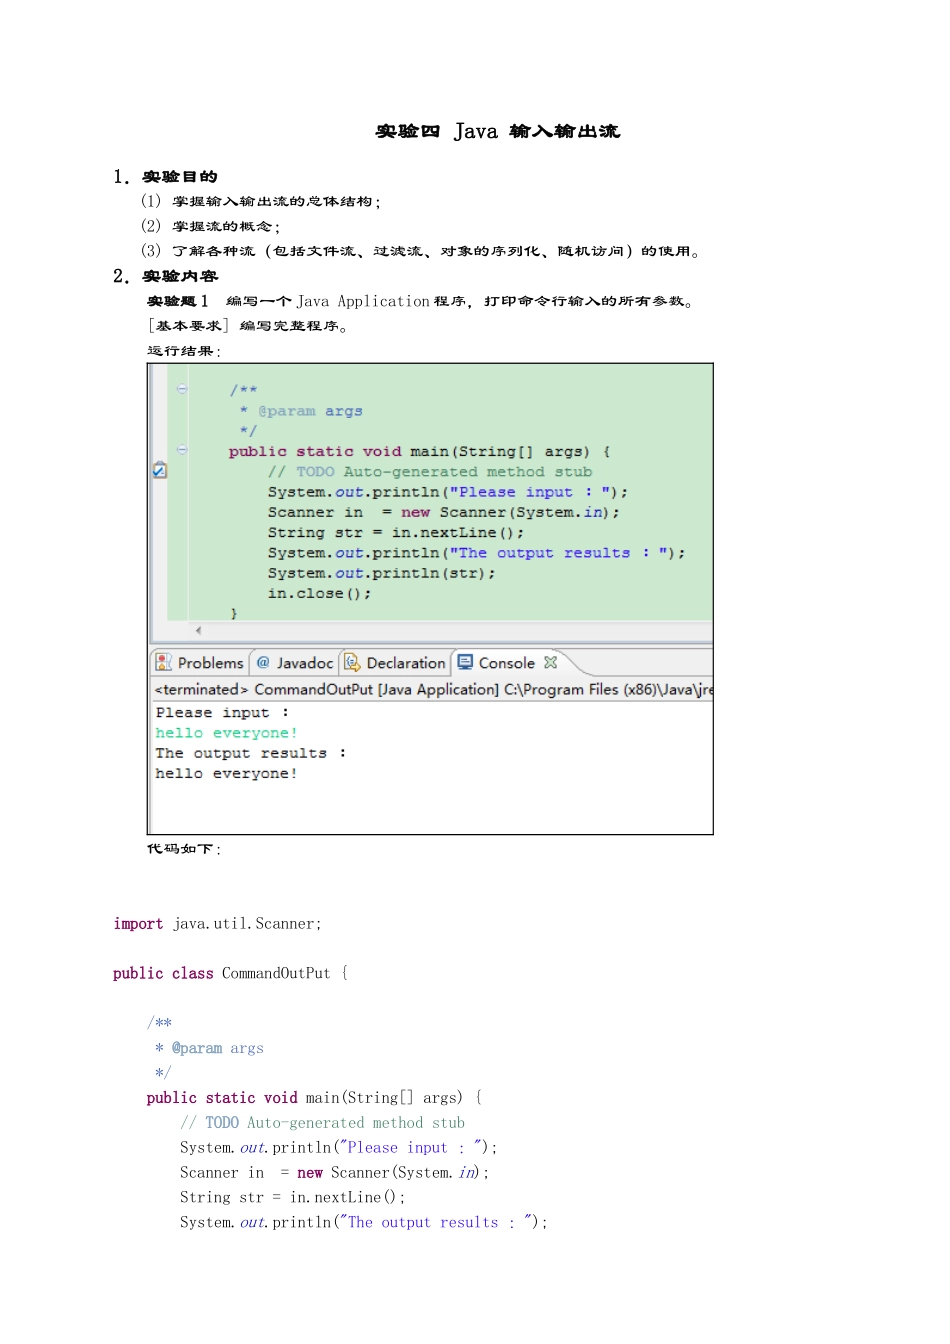Click editor line println "Please input : "
Screen dimensions: 950x1344
click(x=448, y=492)
